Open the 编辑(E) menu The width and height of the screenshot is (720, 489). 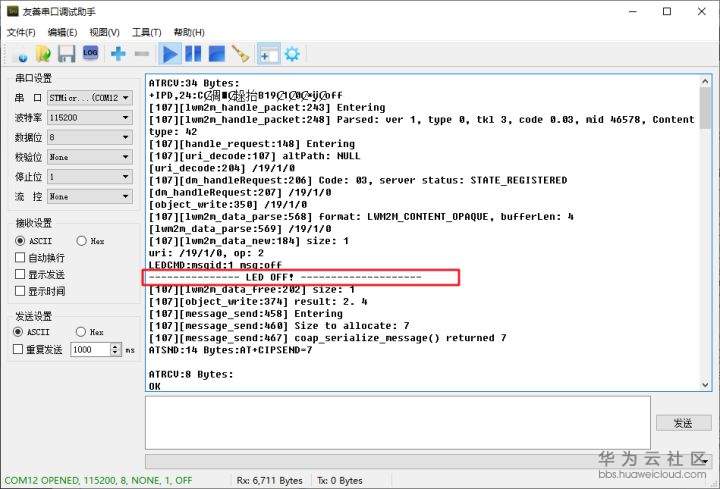point(62,32)
